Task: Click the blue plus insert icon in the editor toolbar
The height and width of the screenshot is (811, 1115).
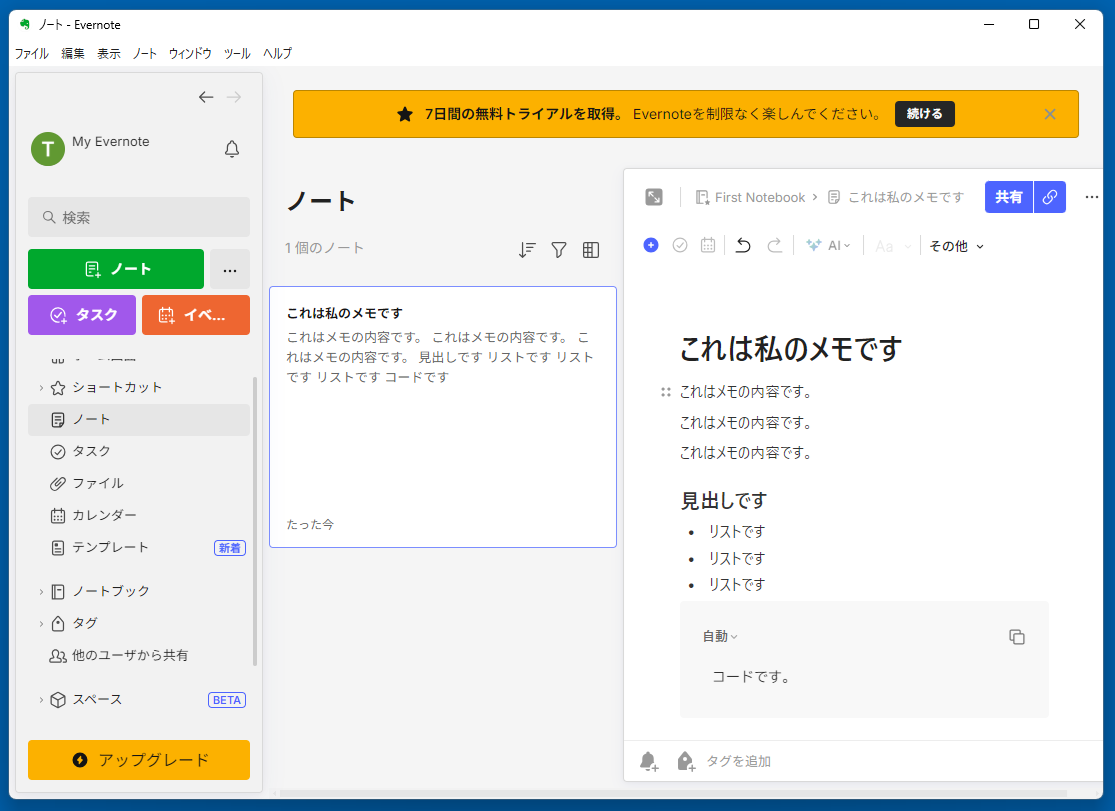Action: point(651,245)
